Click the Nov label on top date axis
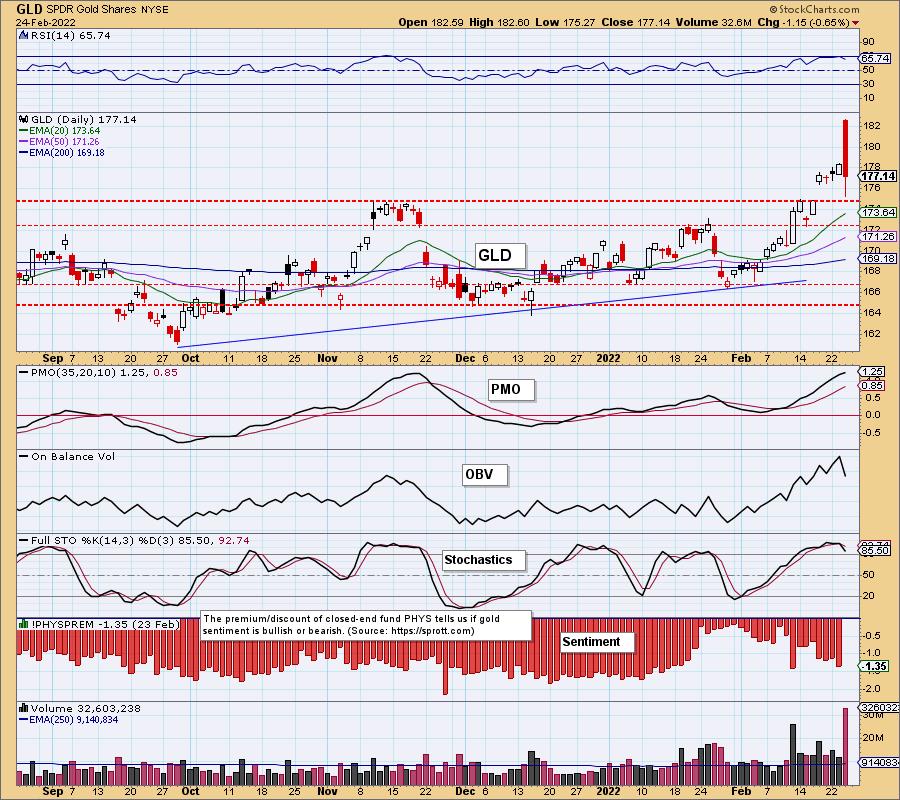 coord(327,358)
